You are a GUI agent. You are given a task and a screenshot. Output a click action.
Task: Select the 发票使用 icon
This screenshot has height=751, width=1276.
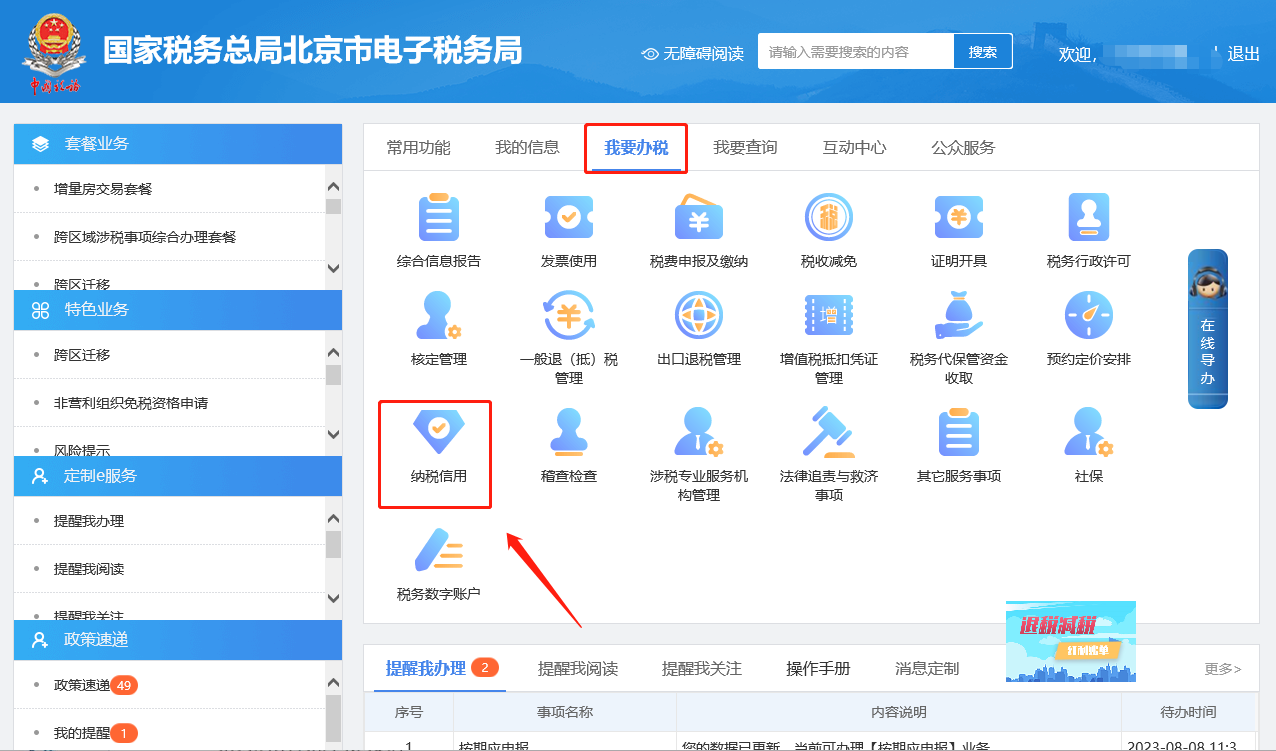567,230
